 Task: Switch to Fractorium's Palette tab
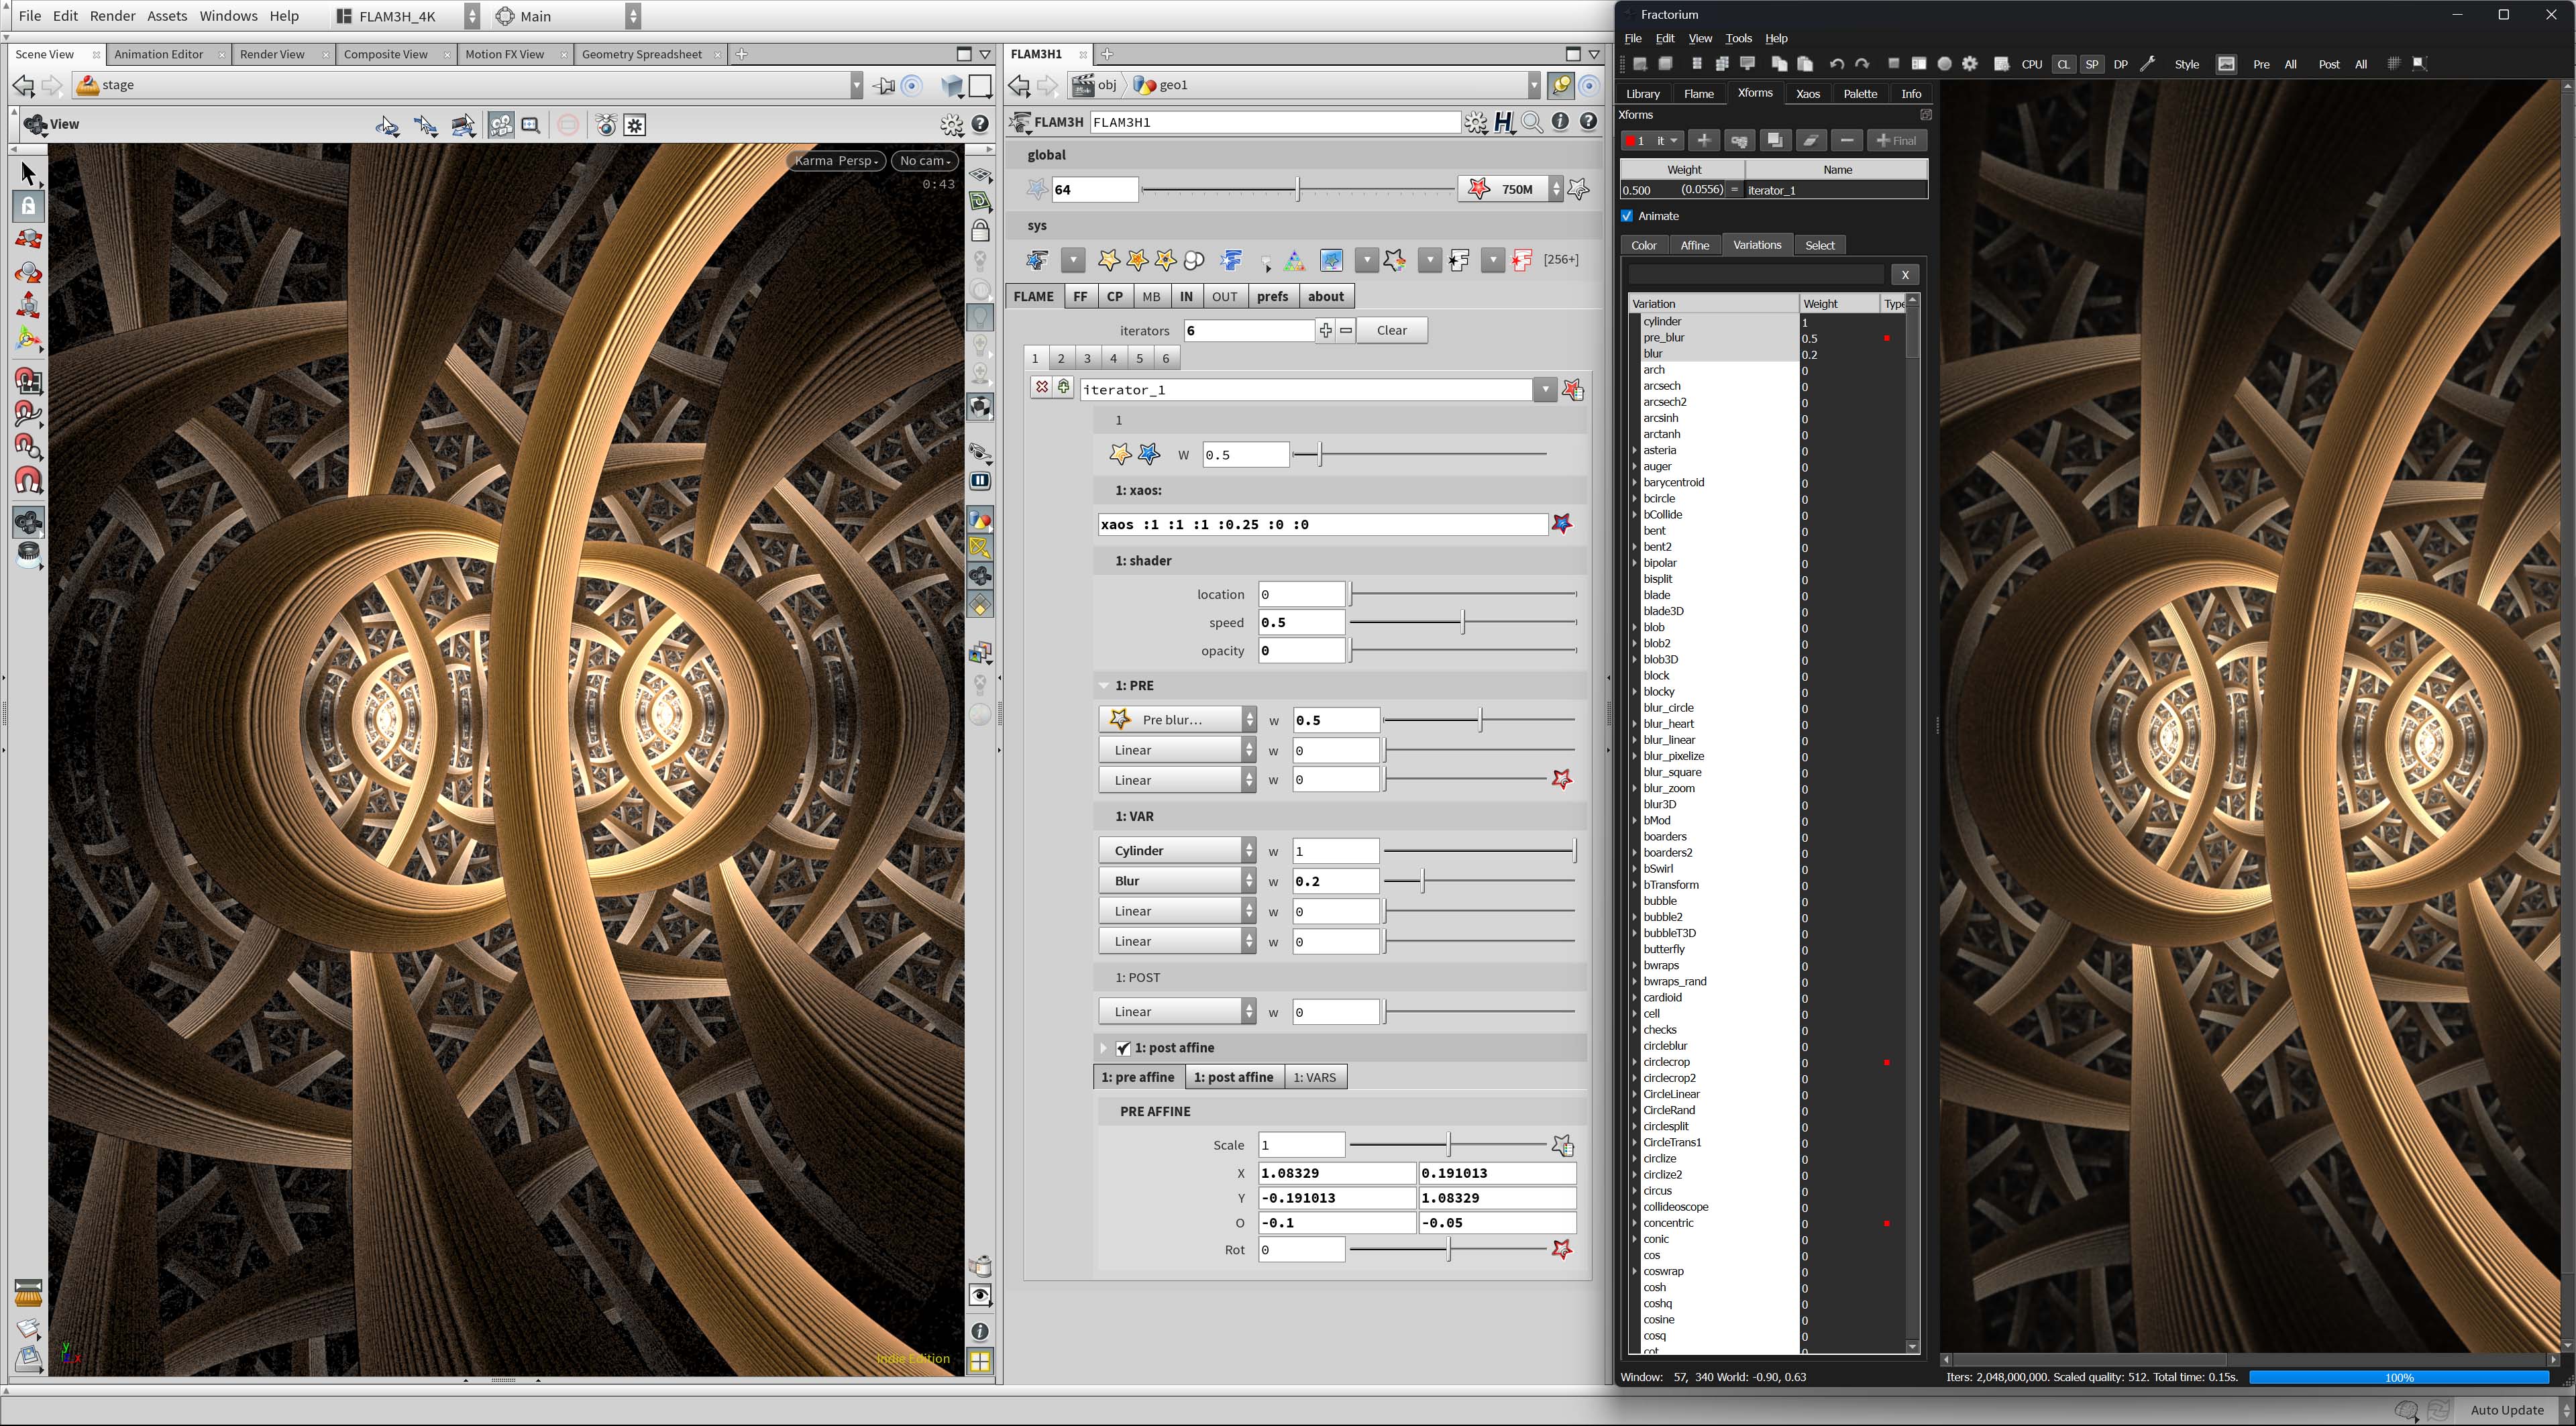(1860, 93)
